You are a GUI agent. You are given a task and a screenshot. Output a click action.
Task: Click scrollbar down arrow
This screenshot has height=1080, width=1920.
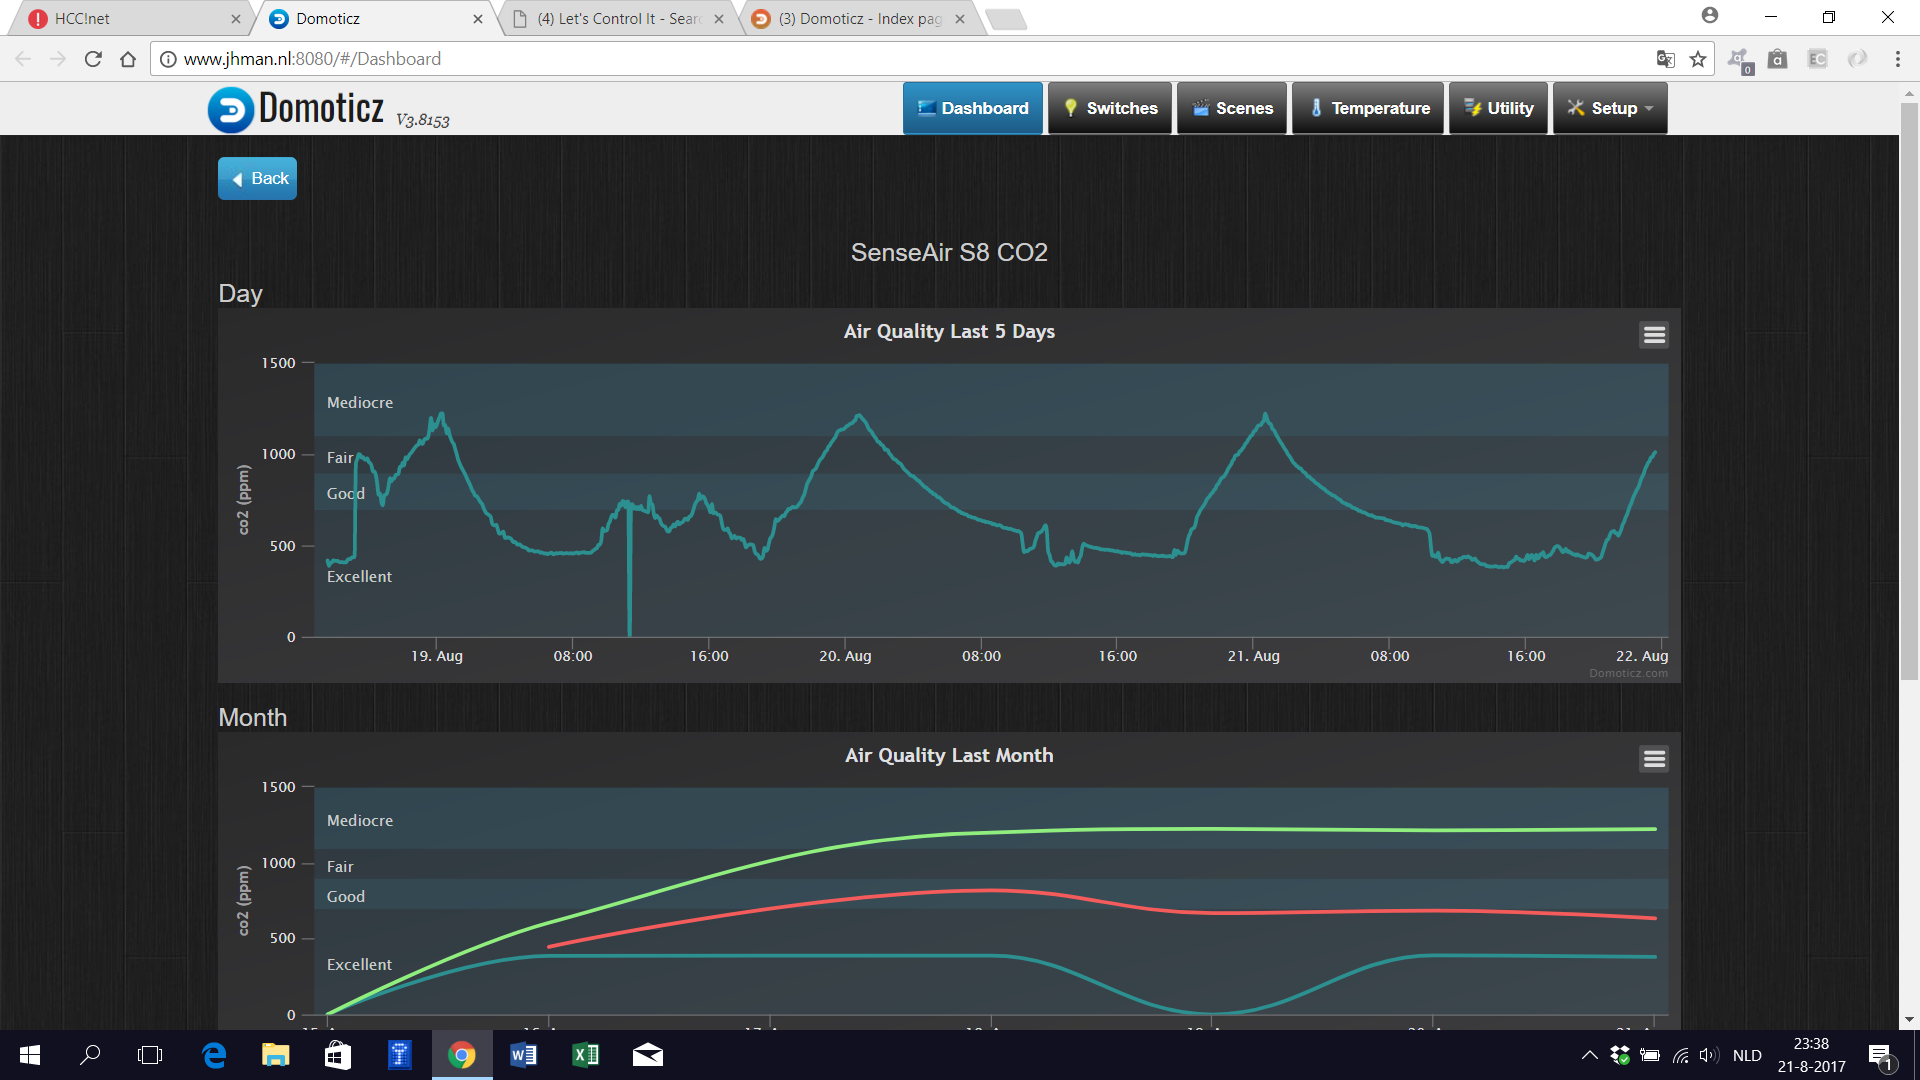(x=1909, y=1020)
